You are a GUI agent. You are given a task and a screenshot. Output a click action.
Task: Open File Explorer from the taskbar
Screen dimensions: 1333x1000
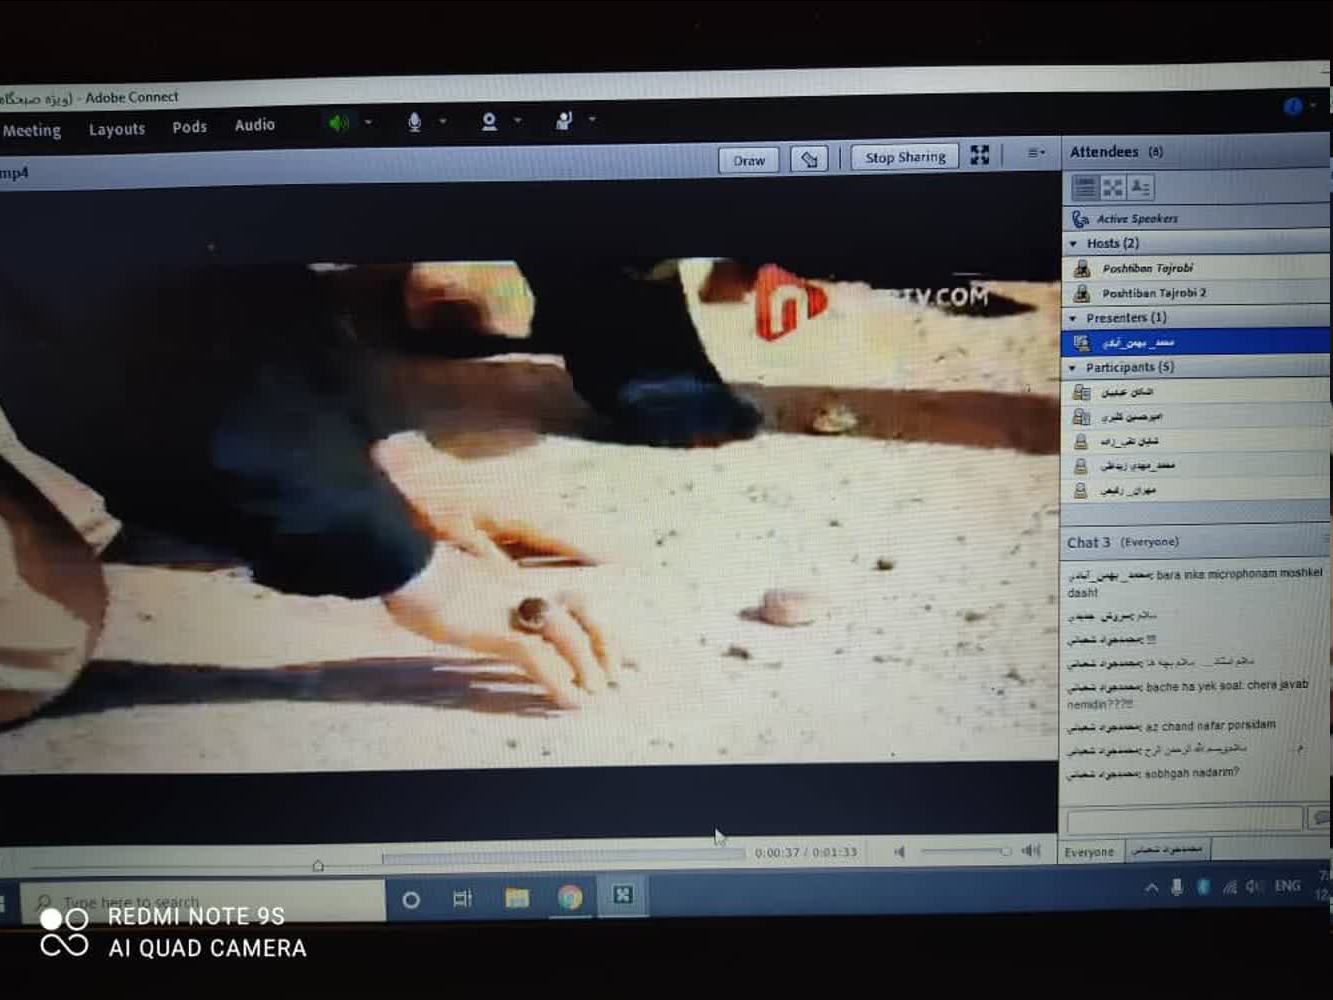click(x=517, y=898)
